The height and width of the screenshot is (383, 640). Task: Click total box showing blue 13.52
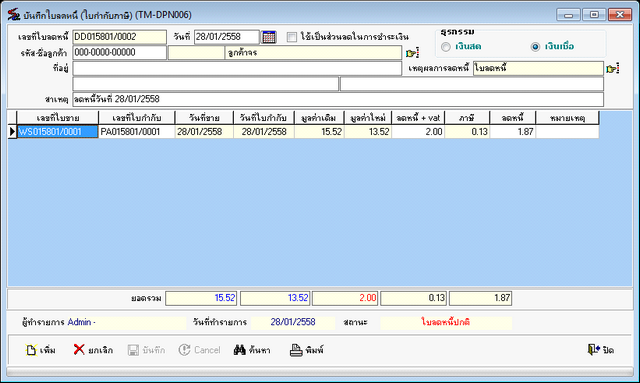tap(275, 298)
